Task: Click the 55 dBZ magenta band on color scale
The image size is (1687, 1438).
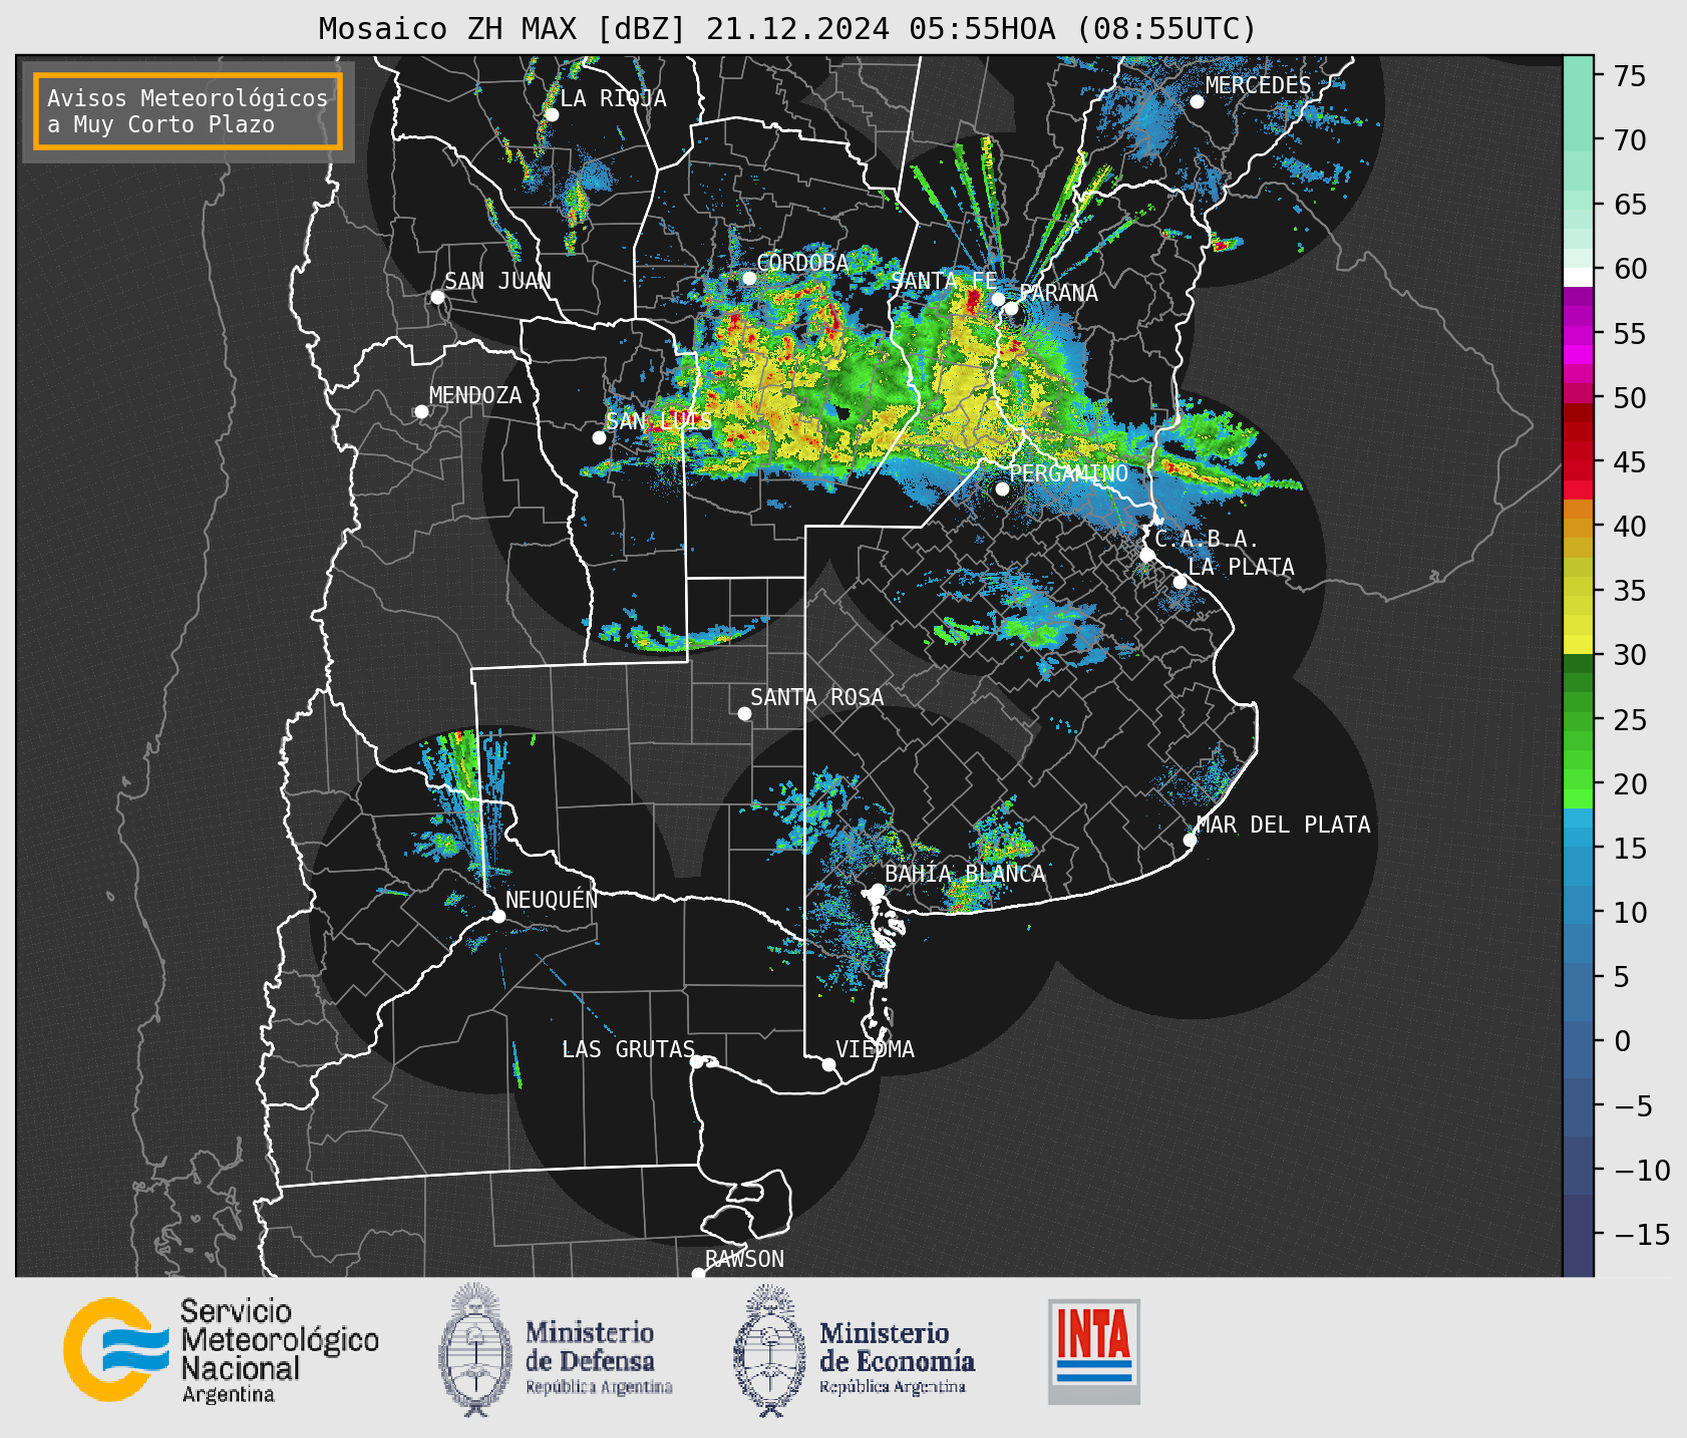Action: [1578, 333]
